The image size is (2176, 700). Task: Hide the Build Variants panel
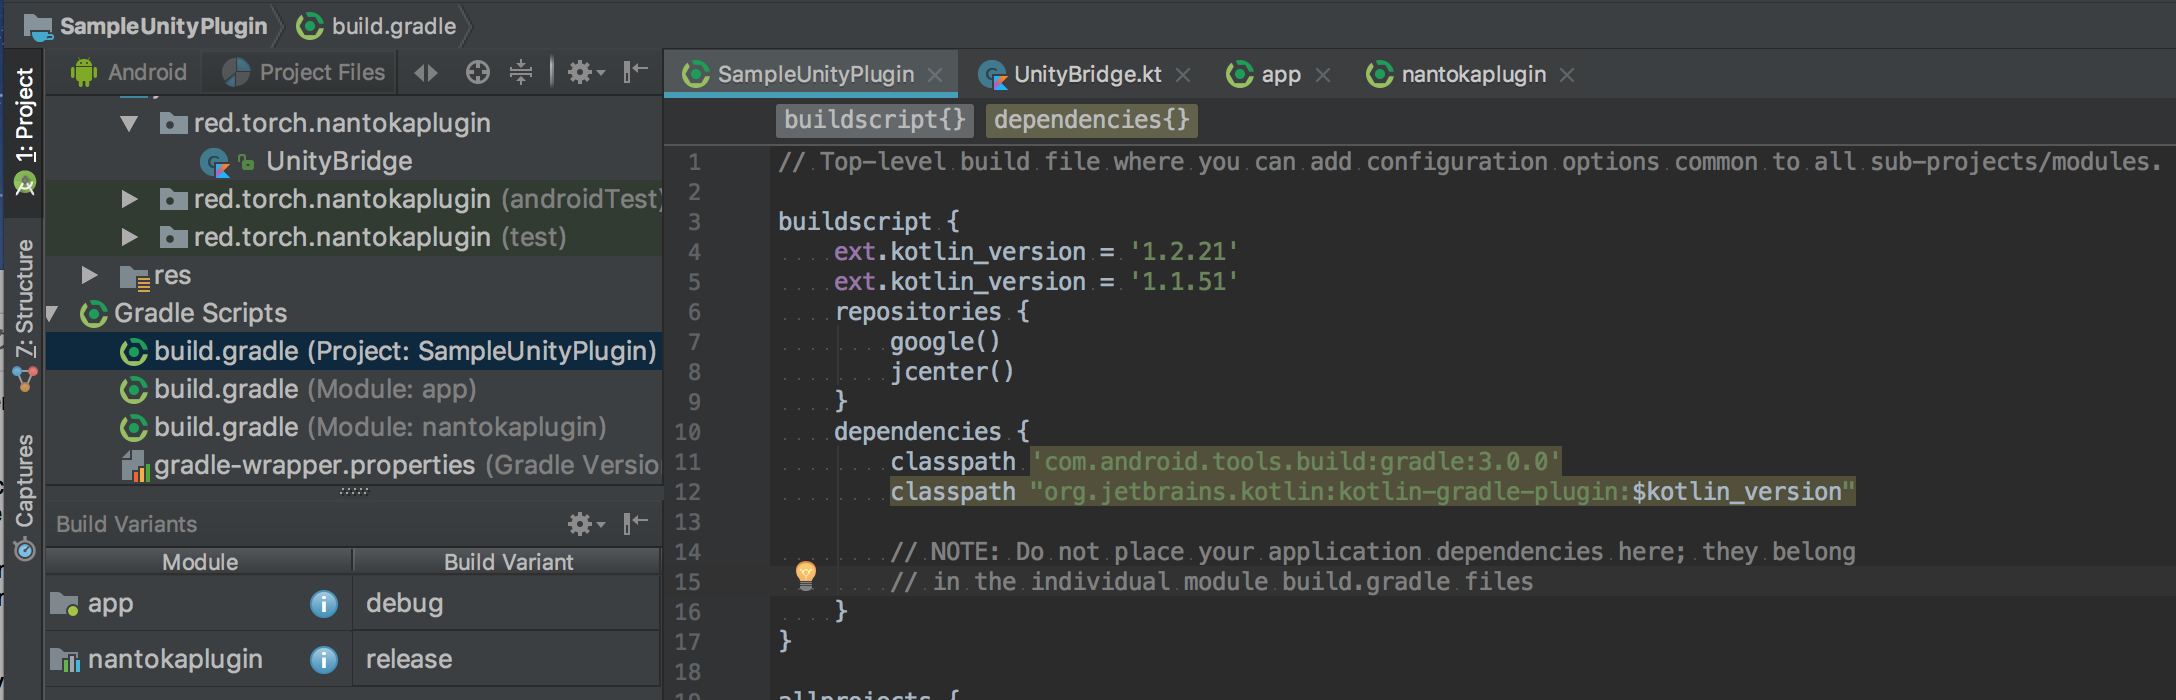tap(636, 523)
